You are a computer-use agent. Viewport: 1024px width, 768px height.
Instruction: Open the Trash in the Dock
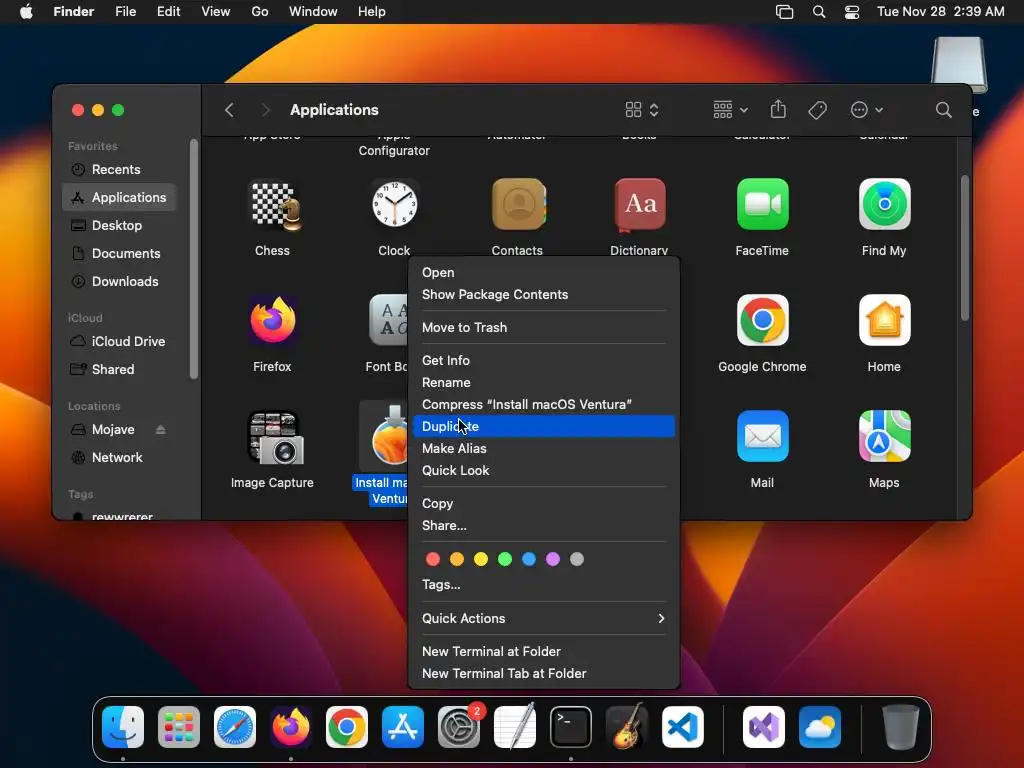coord(900,727)
